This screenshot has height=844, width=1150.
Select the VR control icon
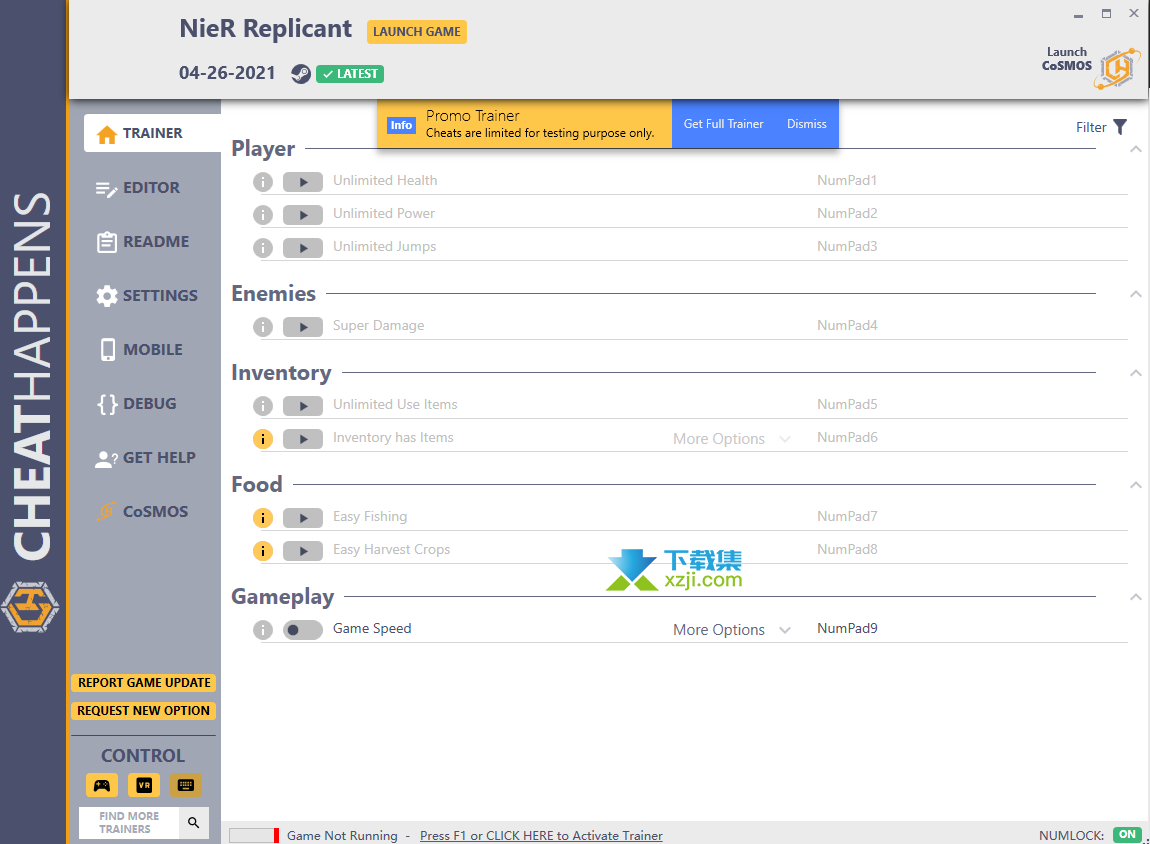pyautogui.click(x=144, y=785)
